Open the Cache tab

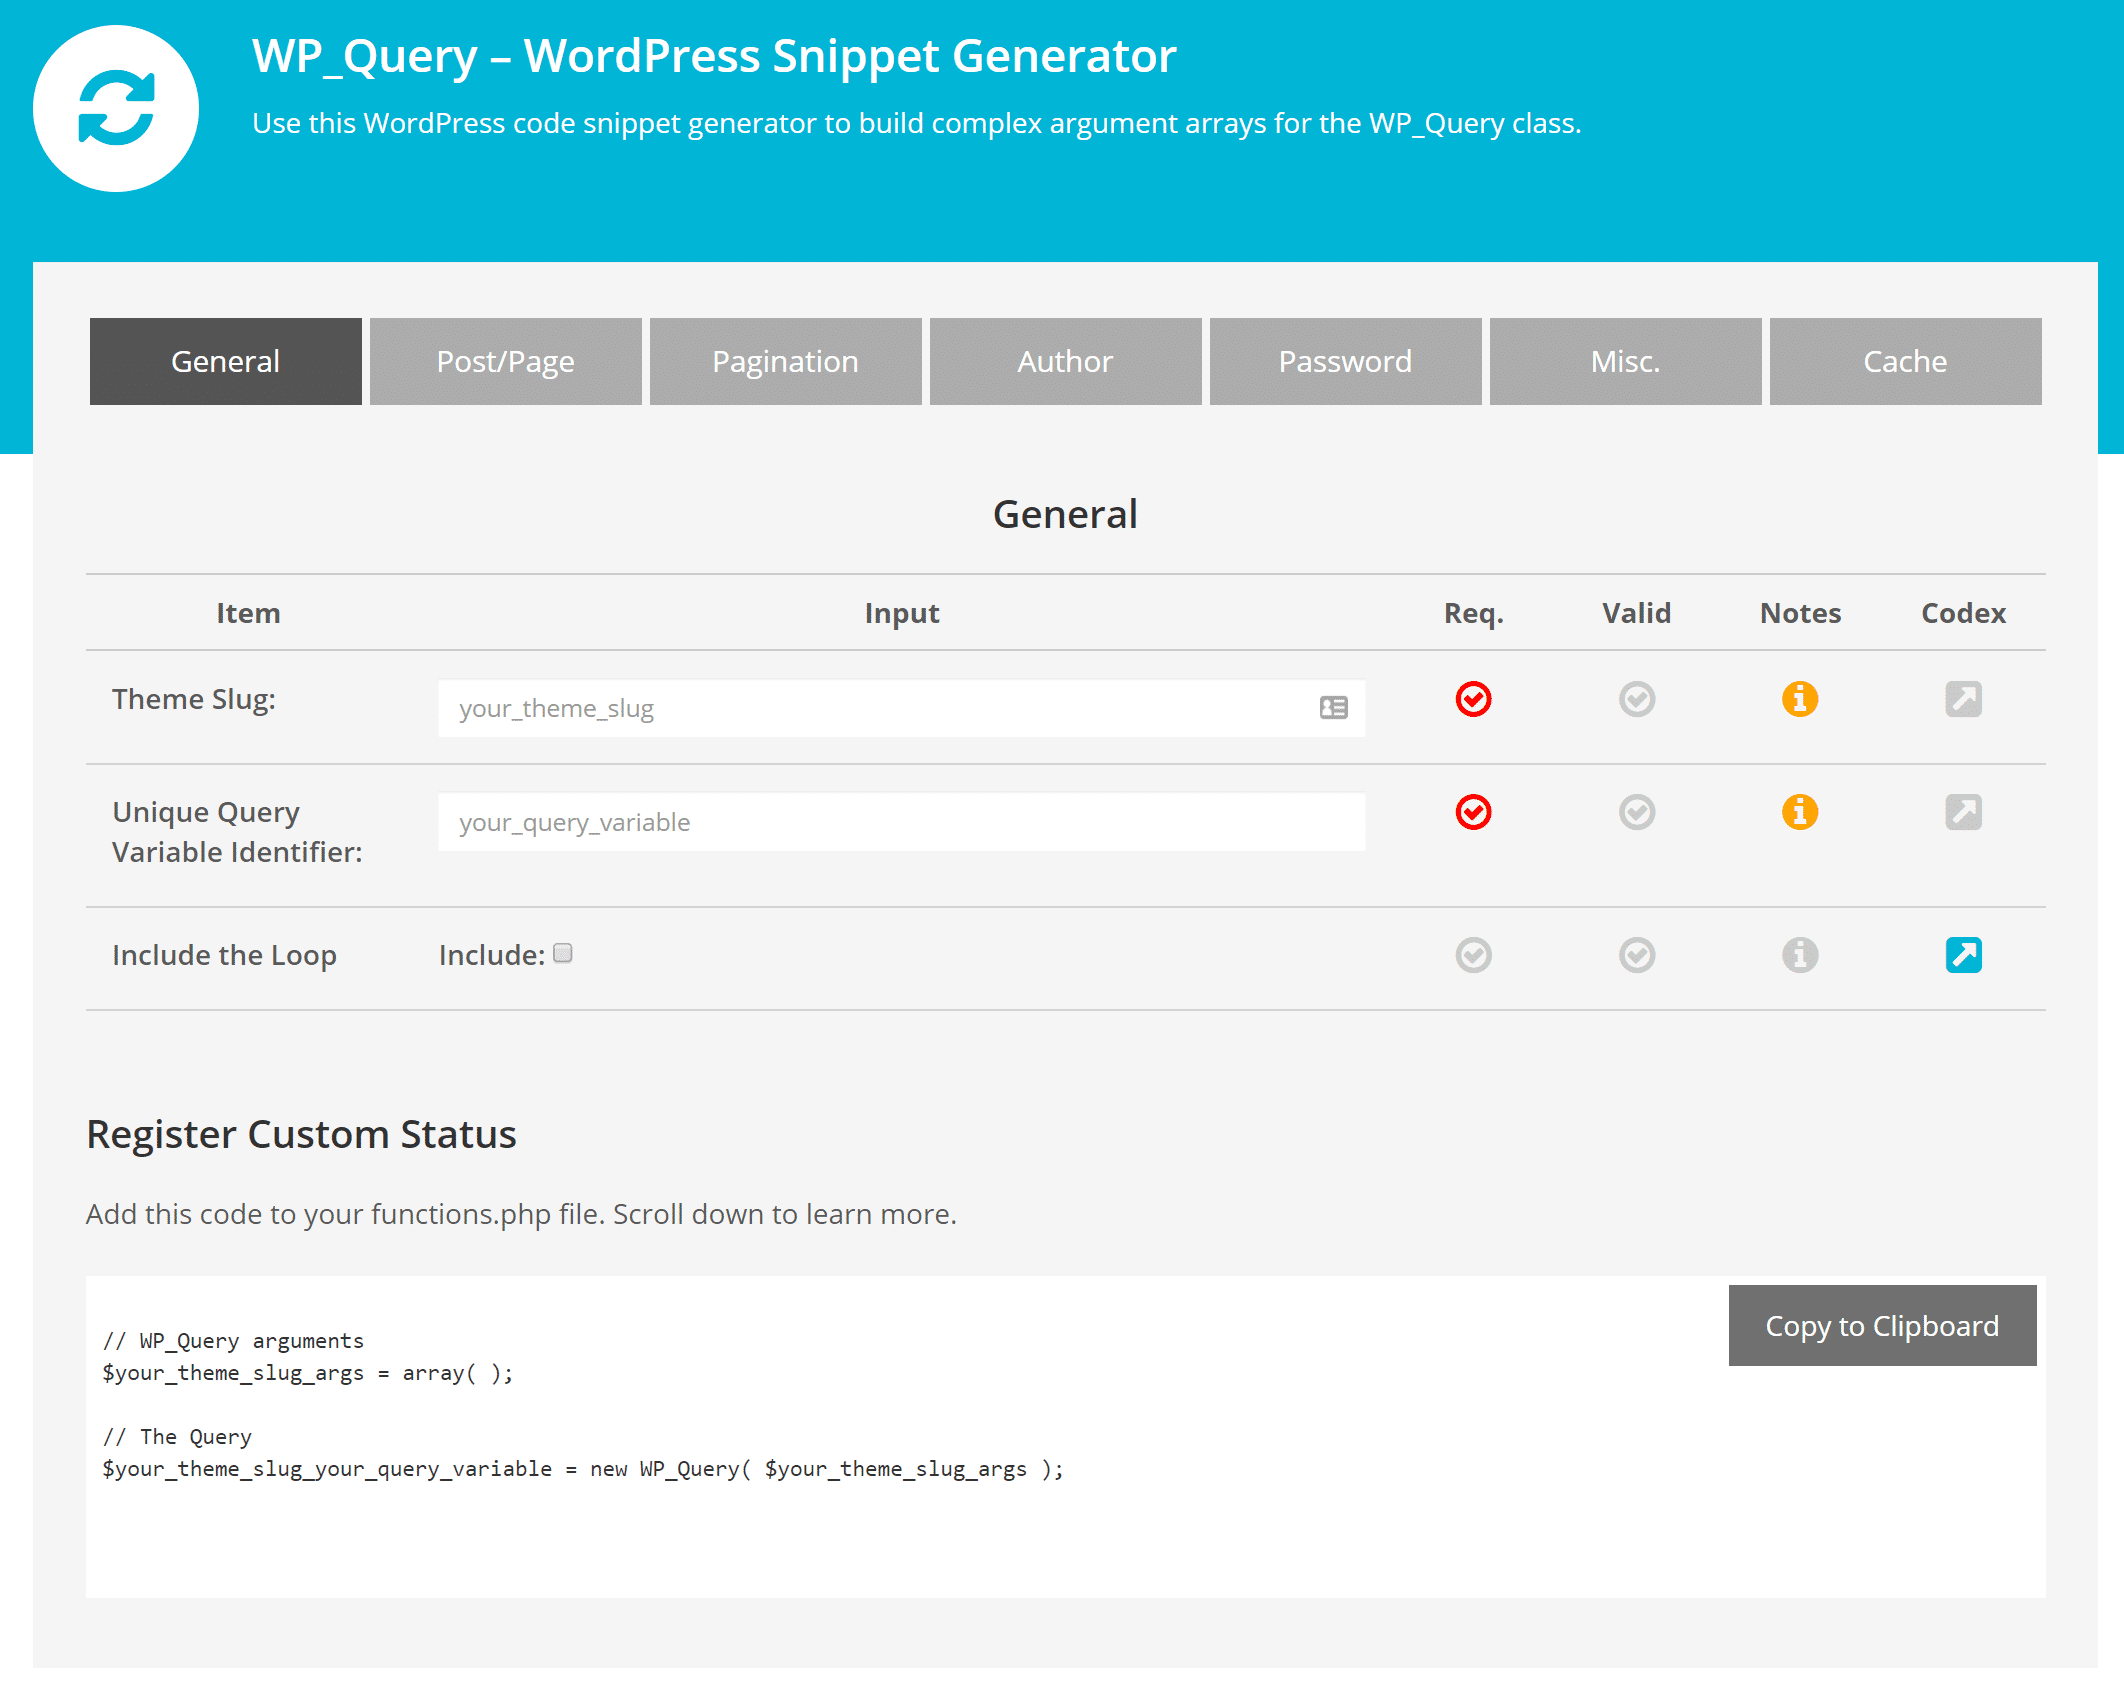(x=1903, y=360)
